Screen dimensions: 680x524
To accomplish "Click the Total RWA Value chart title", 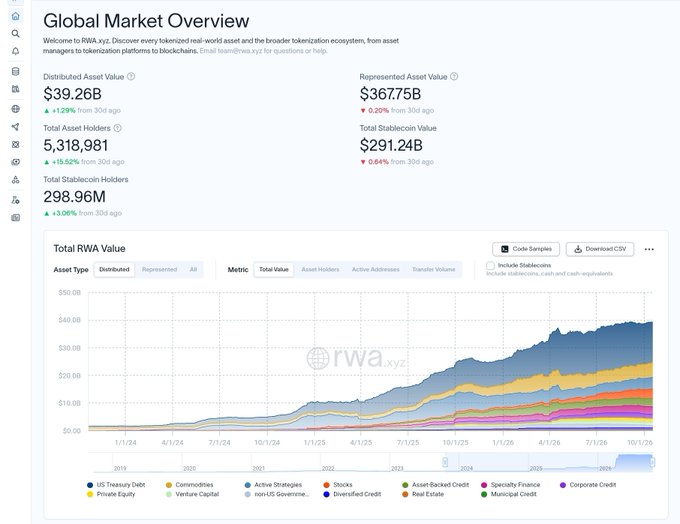I will pyautogui.click(x=89, y=249).
